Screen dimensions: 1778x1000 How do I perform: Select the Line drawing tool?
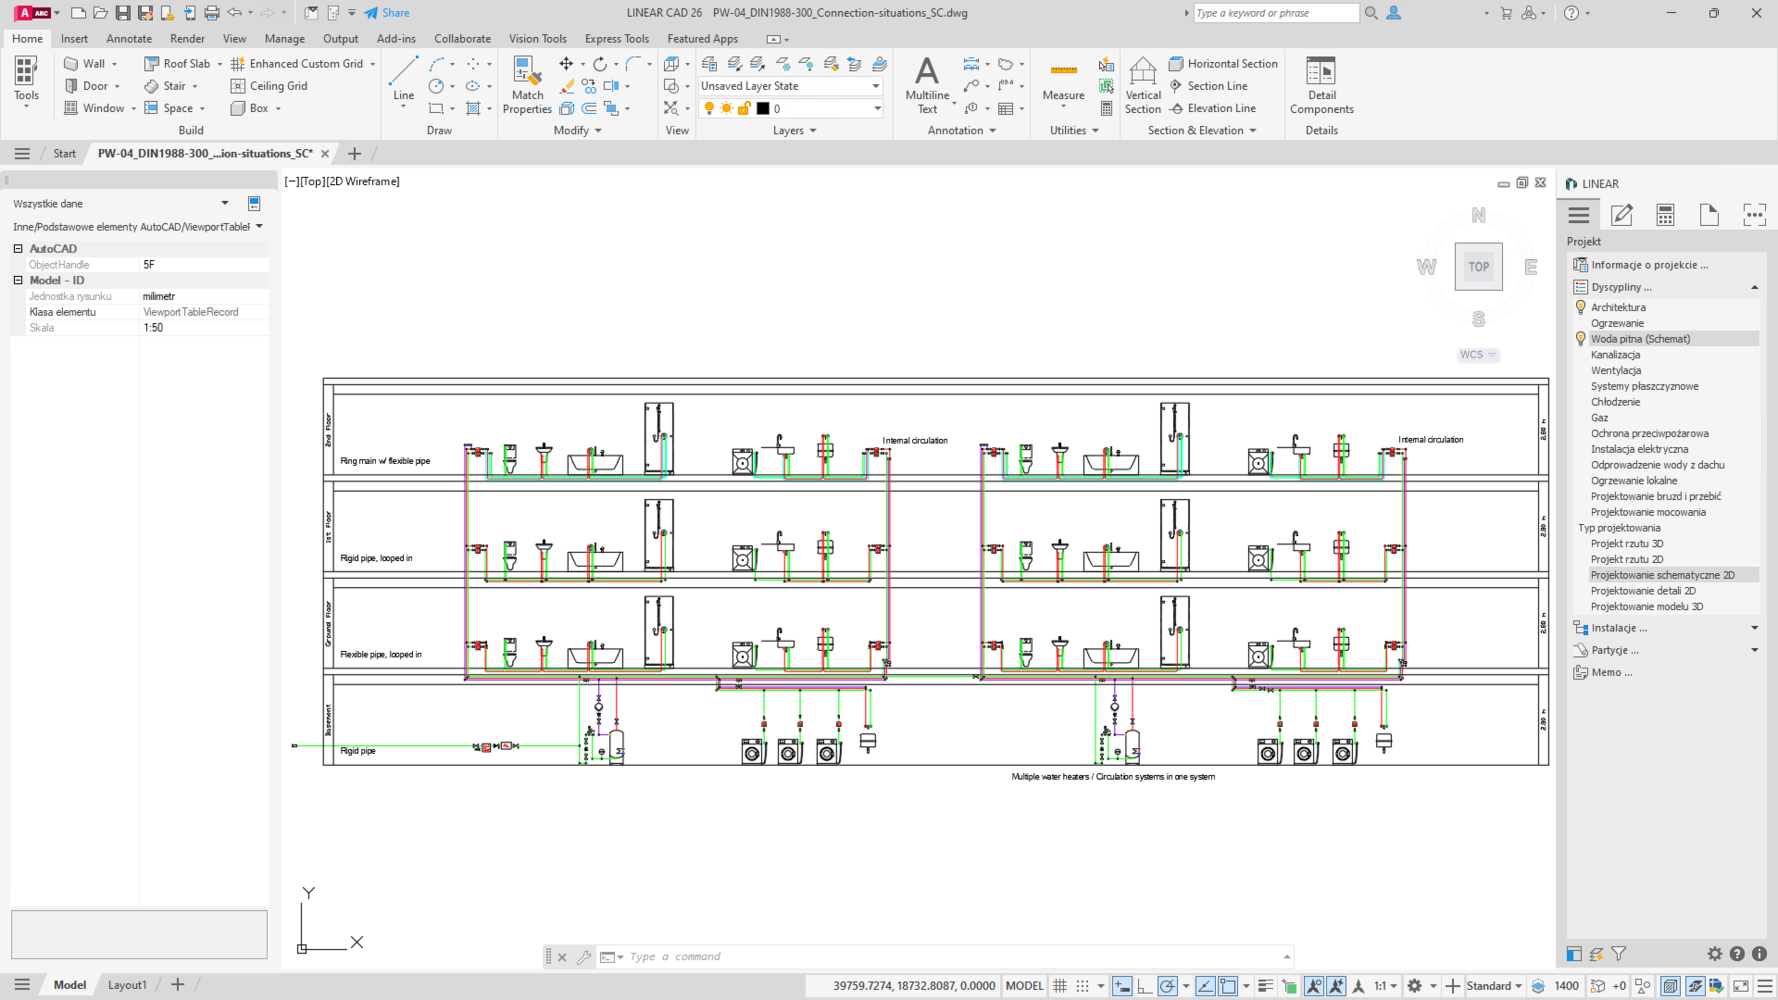coord(403,80)
